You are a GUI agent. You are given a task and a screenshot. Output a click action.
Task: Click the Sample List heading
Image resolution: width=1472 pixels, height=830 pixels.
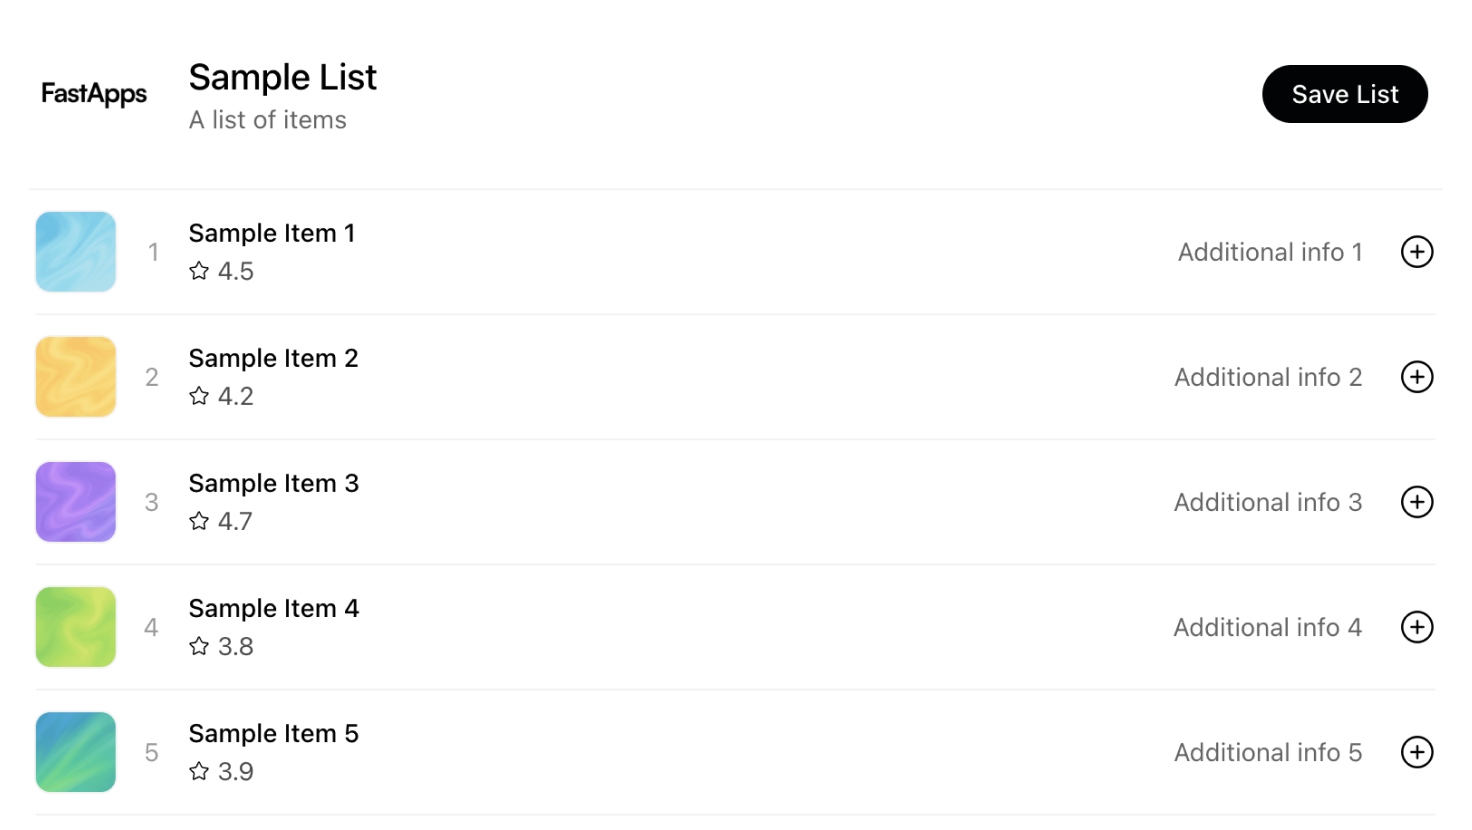click(x=282, y=77)
